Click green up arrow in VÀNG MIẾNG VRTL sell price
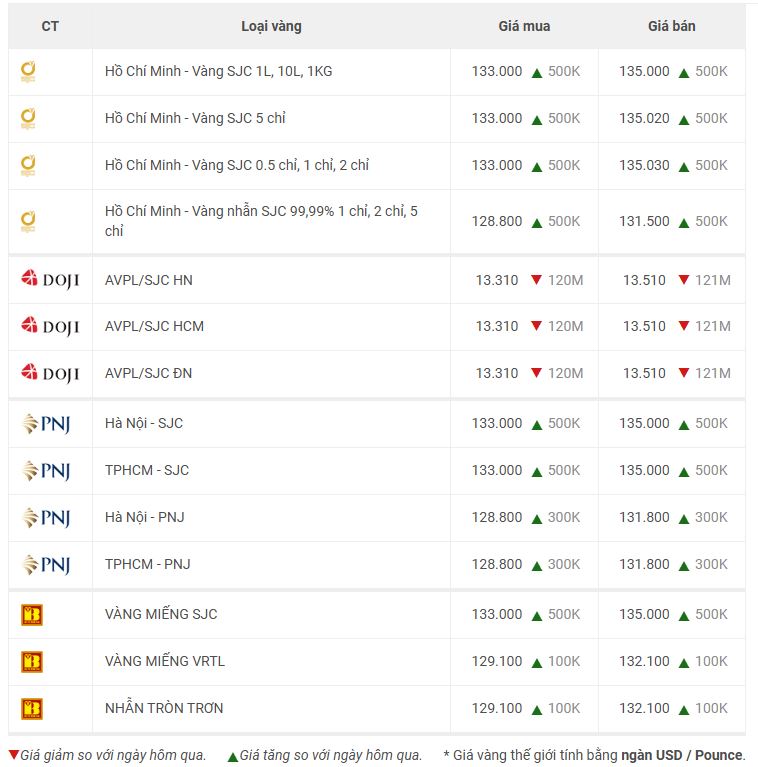The width and height of the screenshot is (758, 767). (x=684, y=663)
